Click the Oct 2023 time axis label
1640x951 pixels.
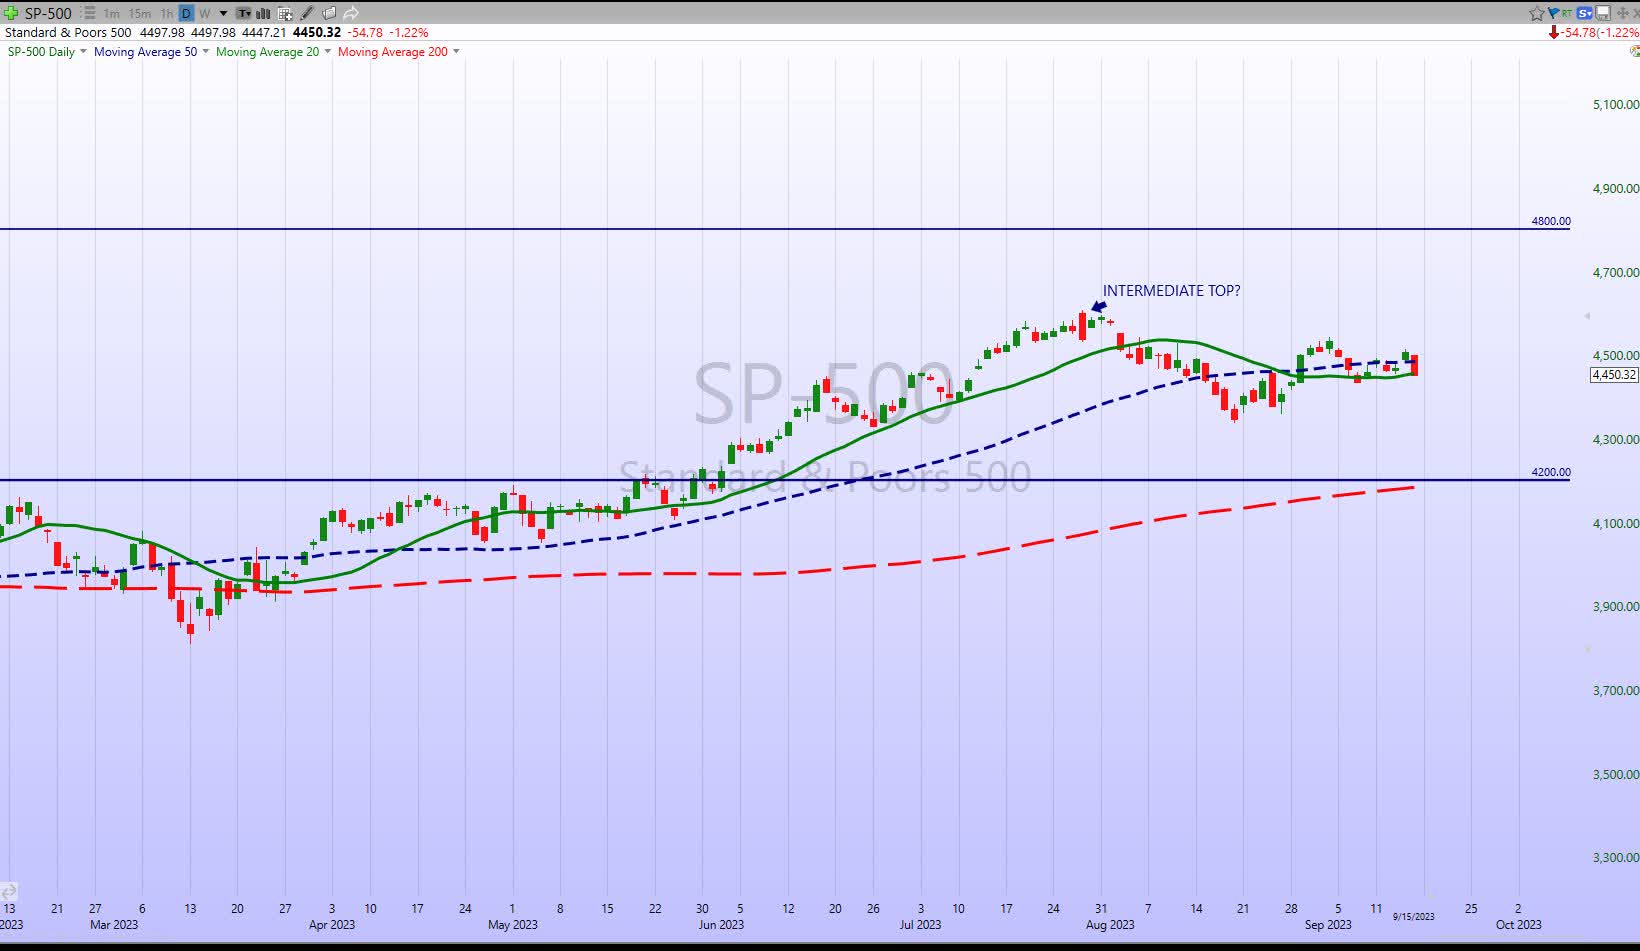pos(1518,924)
